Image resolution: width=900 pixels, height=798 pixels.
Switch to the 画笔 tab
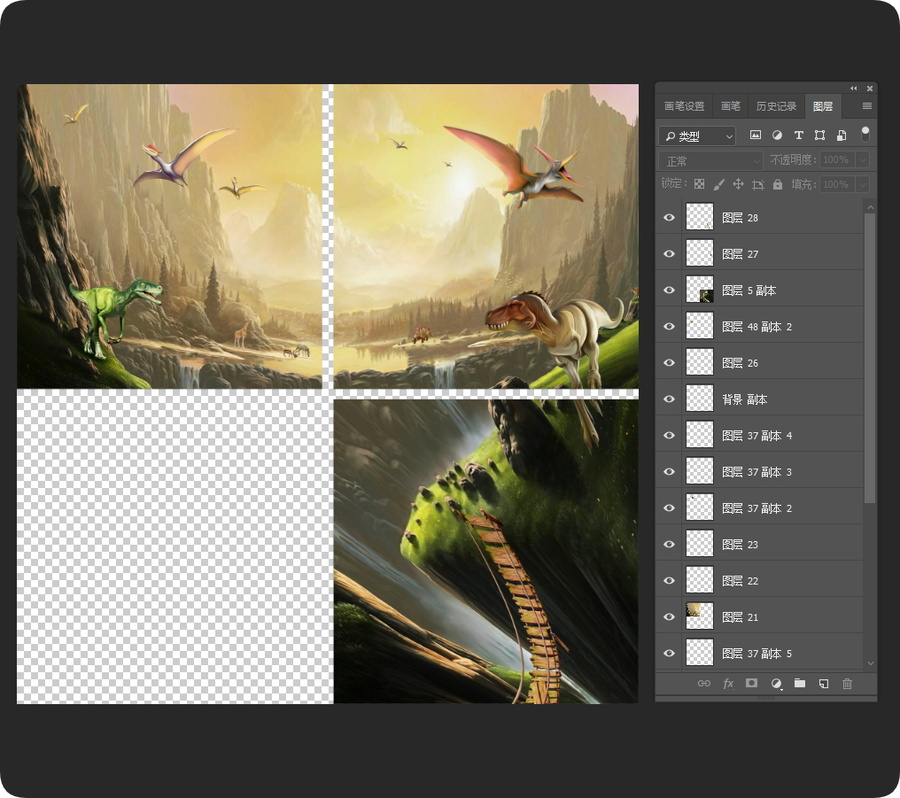point(731,106)
